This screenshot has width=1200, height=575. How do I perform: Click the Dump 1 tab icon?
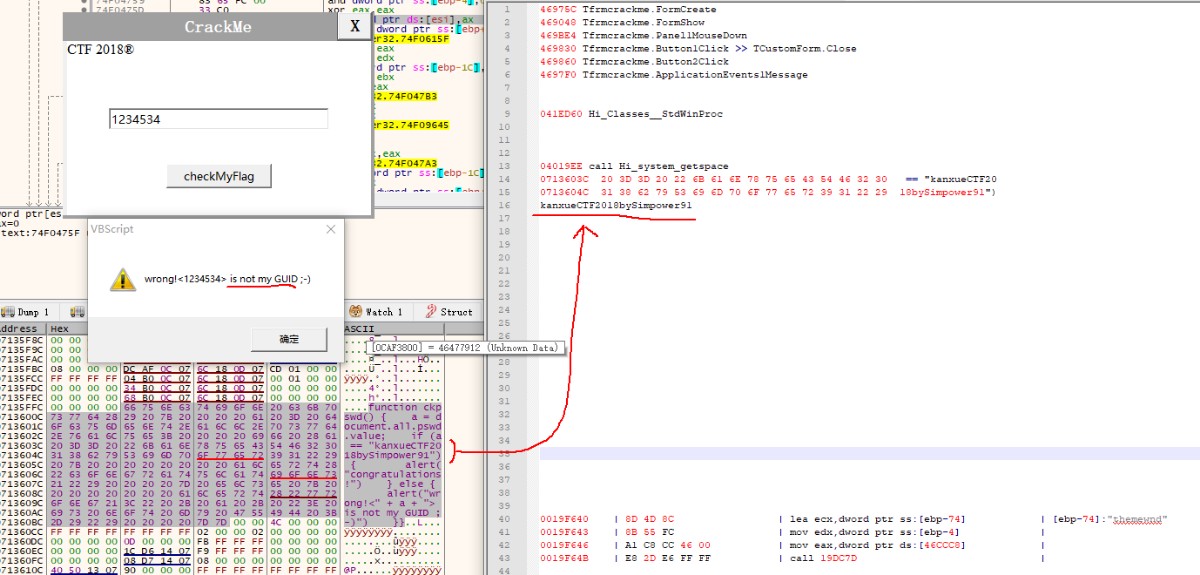(8, 311)
